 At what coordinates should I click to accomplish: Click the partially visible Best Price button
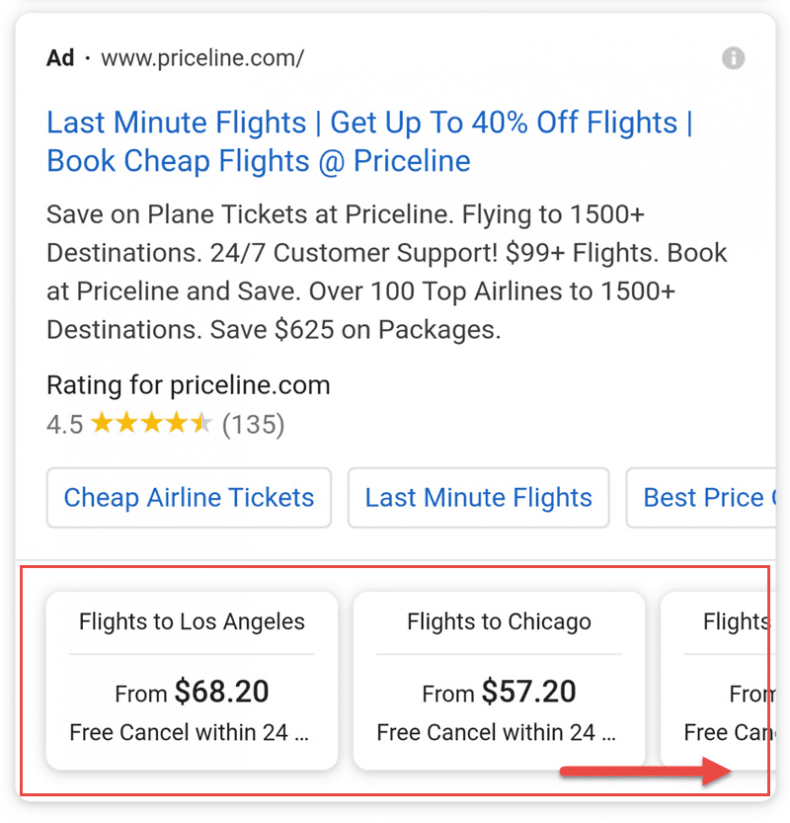tap(703, 497)
